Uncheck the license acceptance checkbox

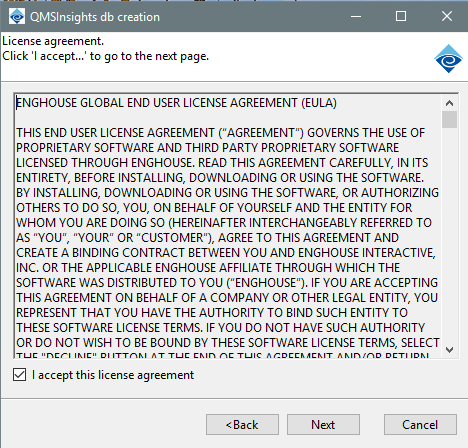pyautogui.click(x=19, y=375)
